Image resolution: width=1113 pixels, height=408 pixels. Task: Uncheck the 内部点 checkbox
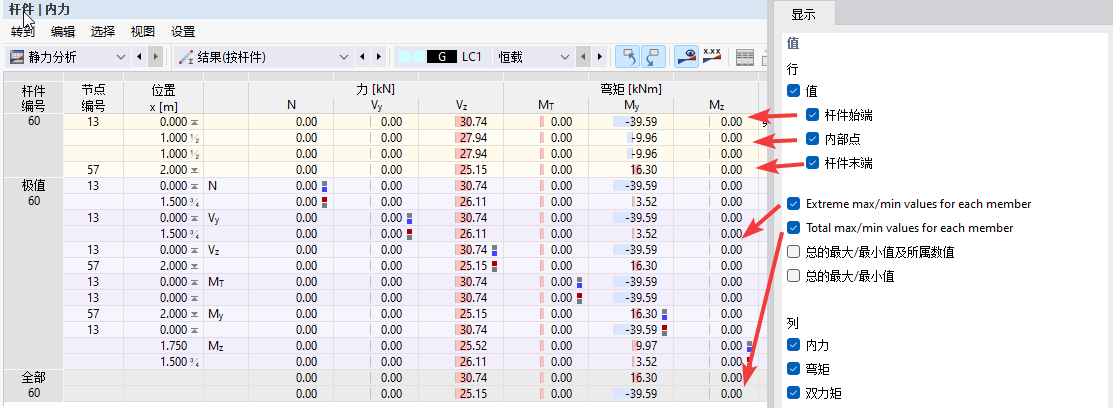812,139
